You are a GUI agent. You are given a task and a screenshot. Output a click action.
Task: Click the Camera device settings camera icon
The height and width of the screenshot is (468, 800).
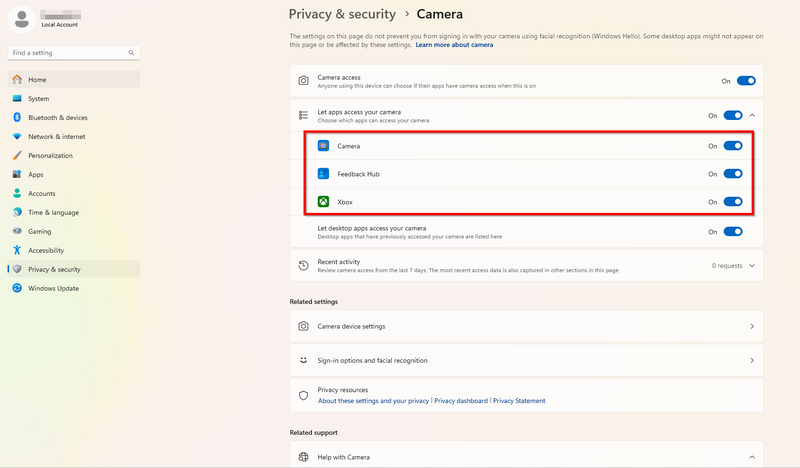[304, 326]
